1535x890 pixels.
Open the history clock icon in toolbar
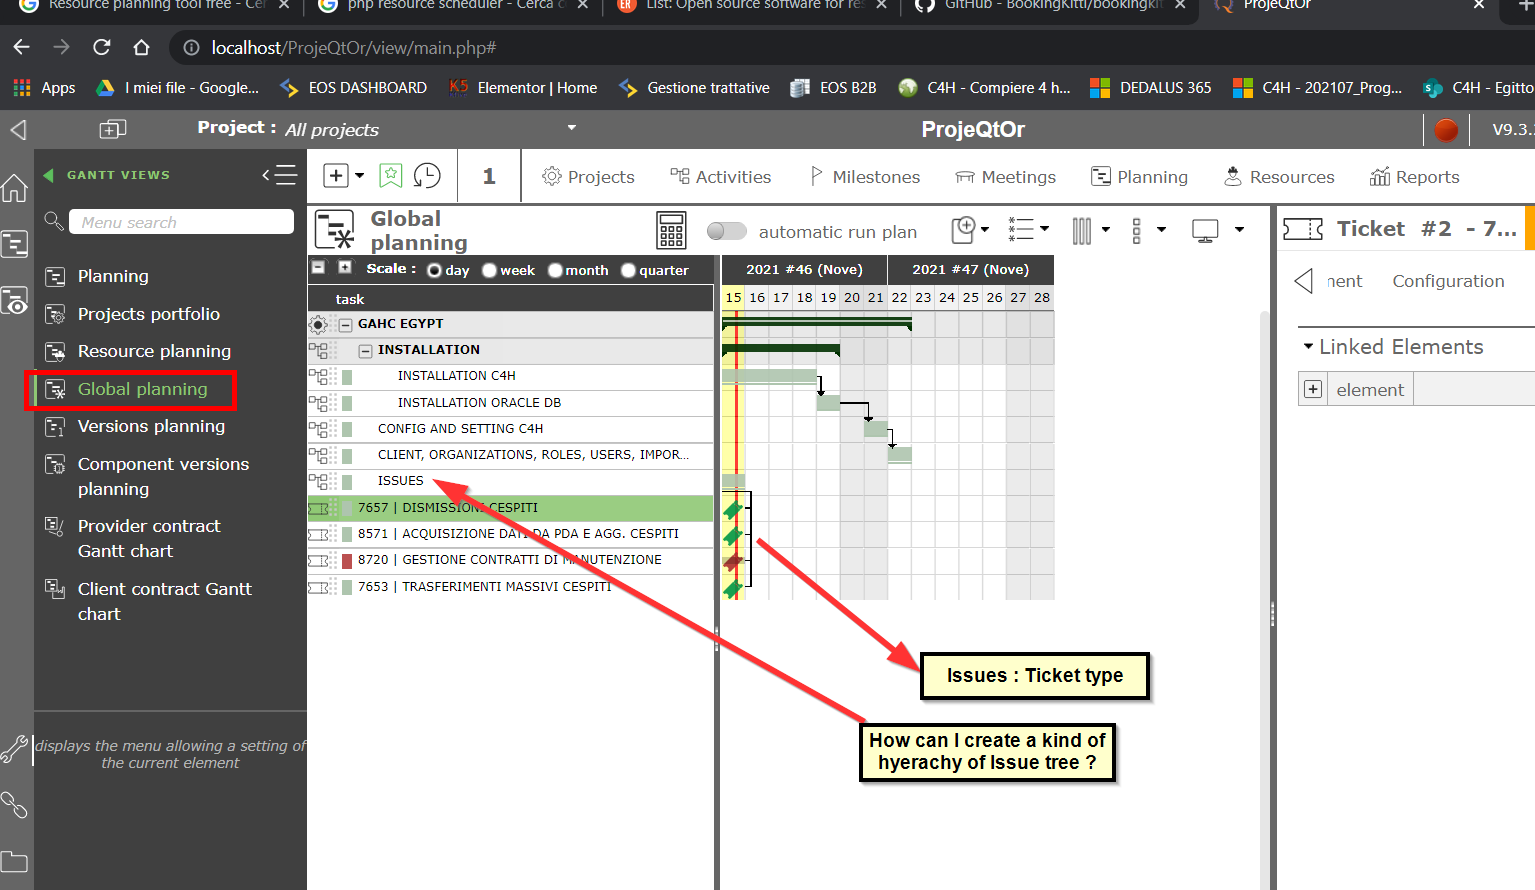click(427, 176)
